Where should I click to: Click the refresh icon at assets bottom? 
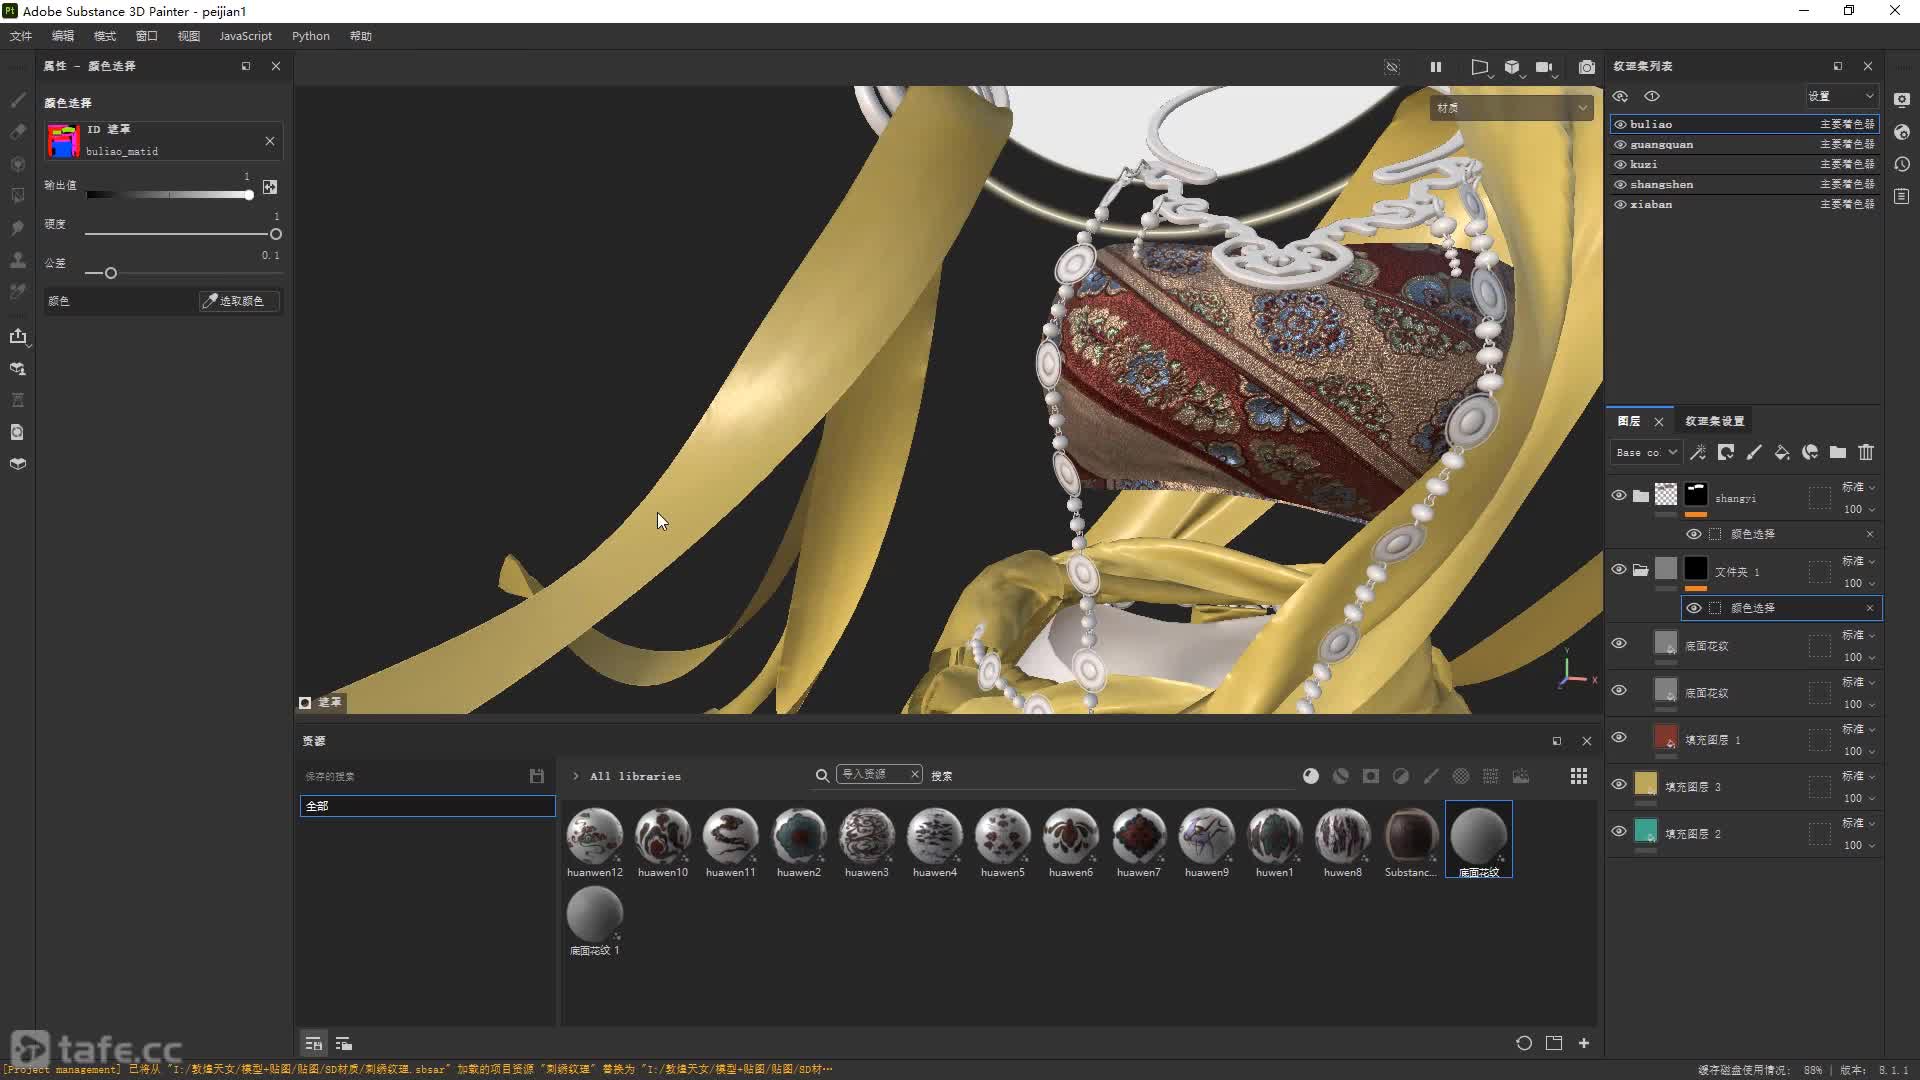(x=1524, y=1043)
